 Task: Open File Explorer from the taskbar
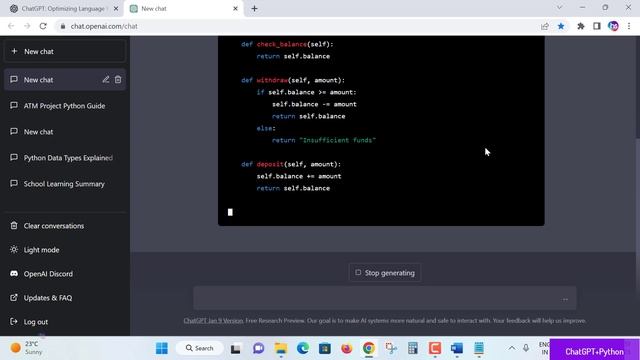[x=281, y=348]
